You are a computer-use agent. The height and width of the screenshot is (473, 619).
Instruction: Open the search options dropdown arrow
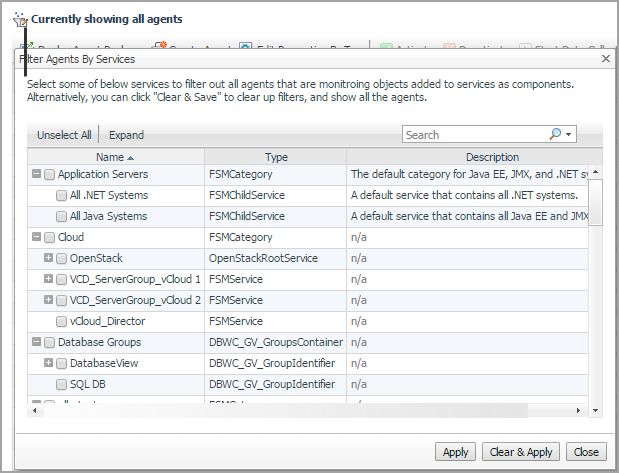click(x=570, y=135)
